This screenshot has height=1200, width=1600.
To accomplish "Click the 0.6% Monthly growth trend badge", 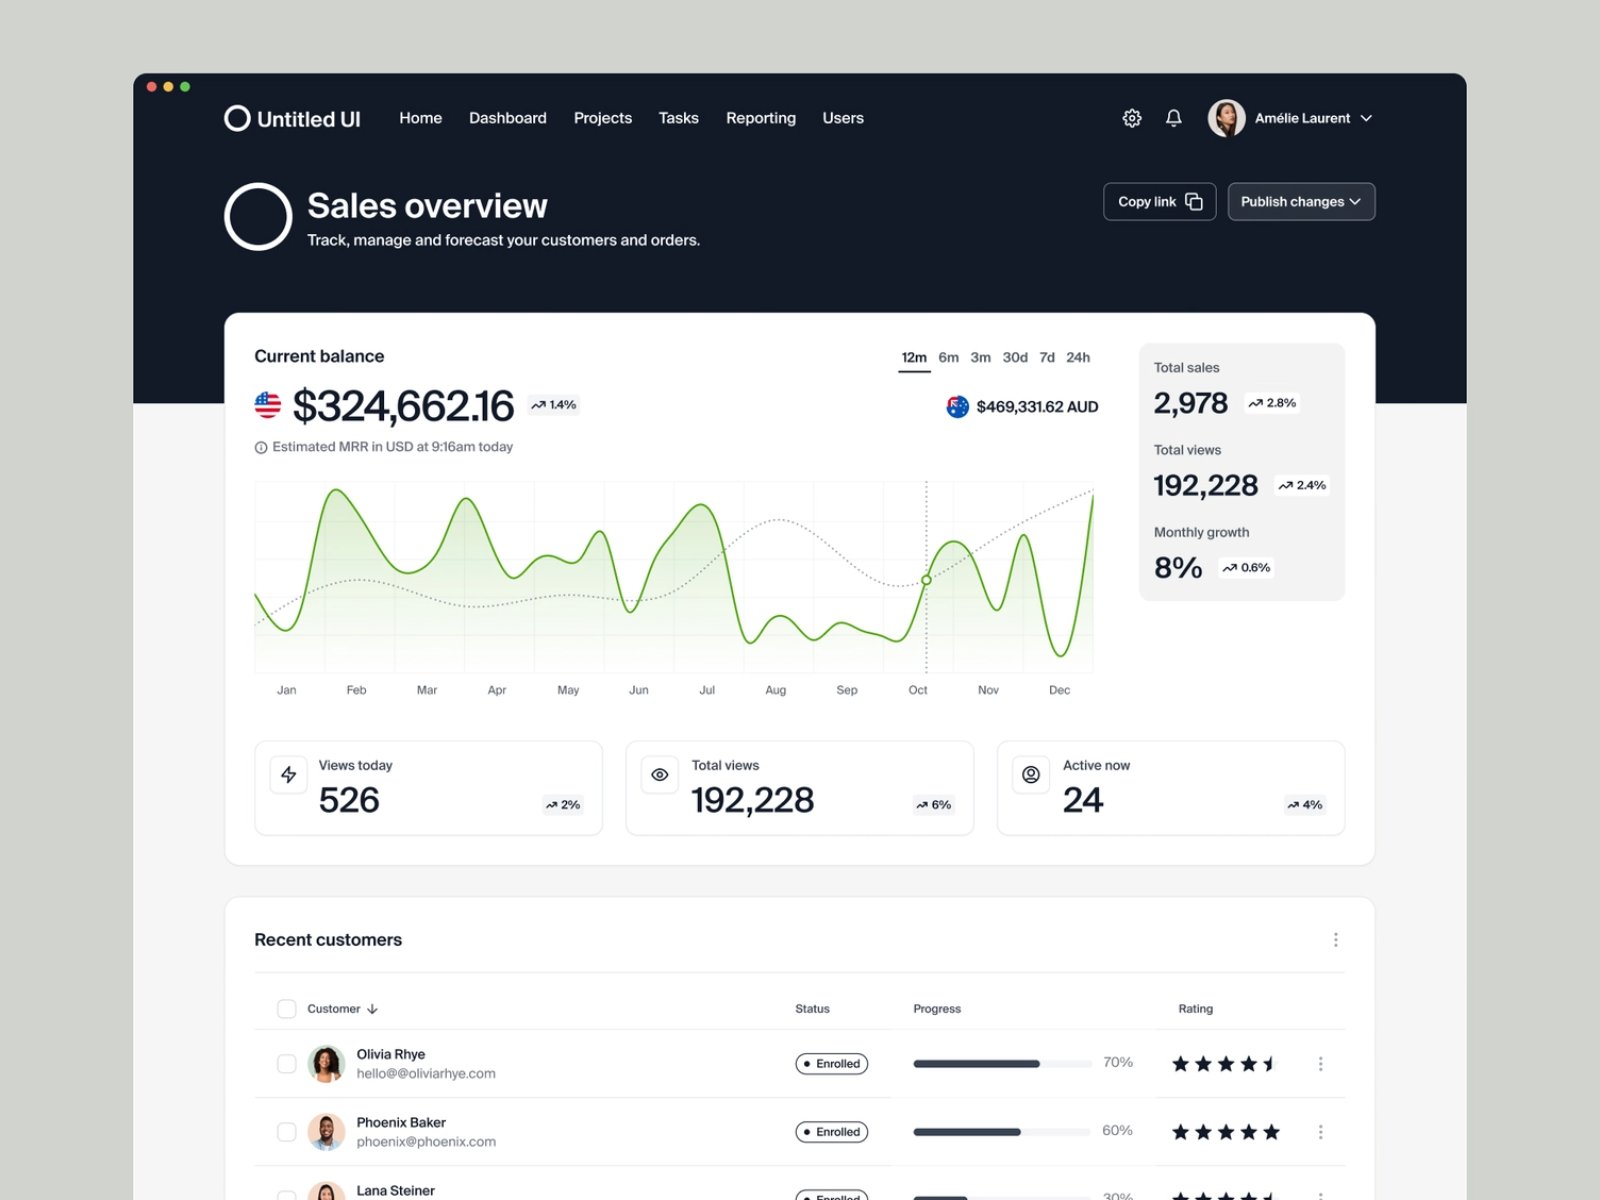I will (x=1246, y=568).
